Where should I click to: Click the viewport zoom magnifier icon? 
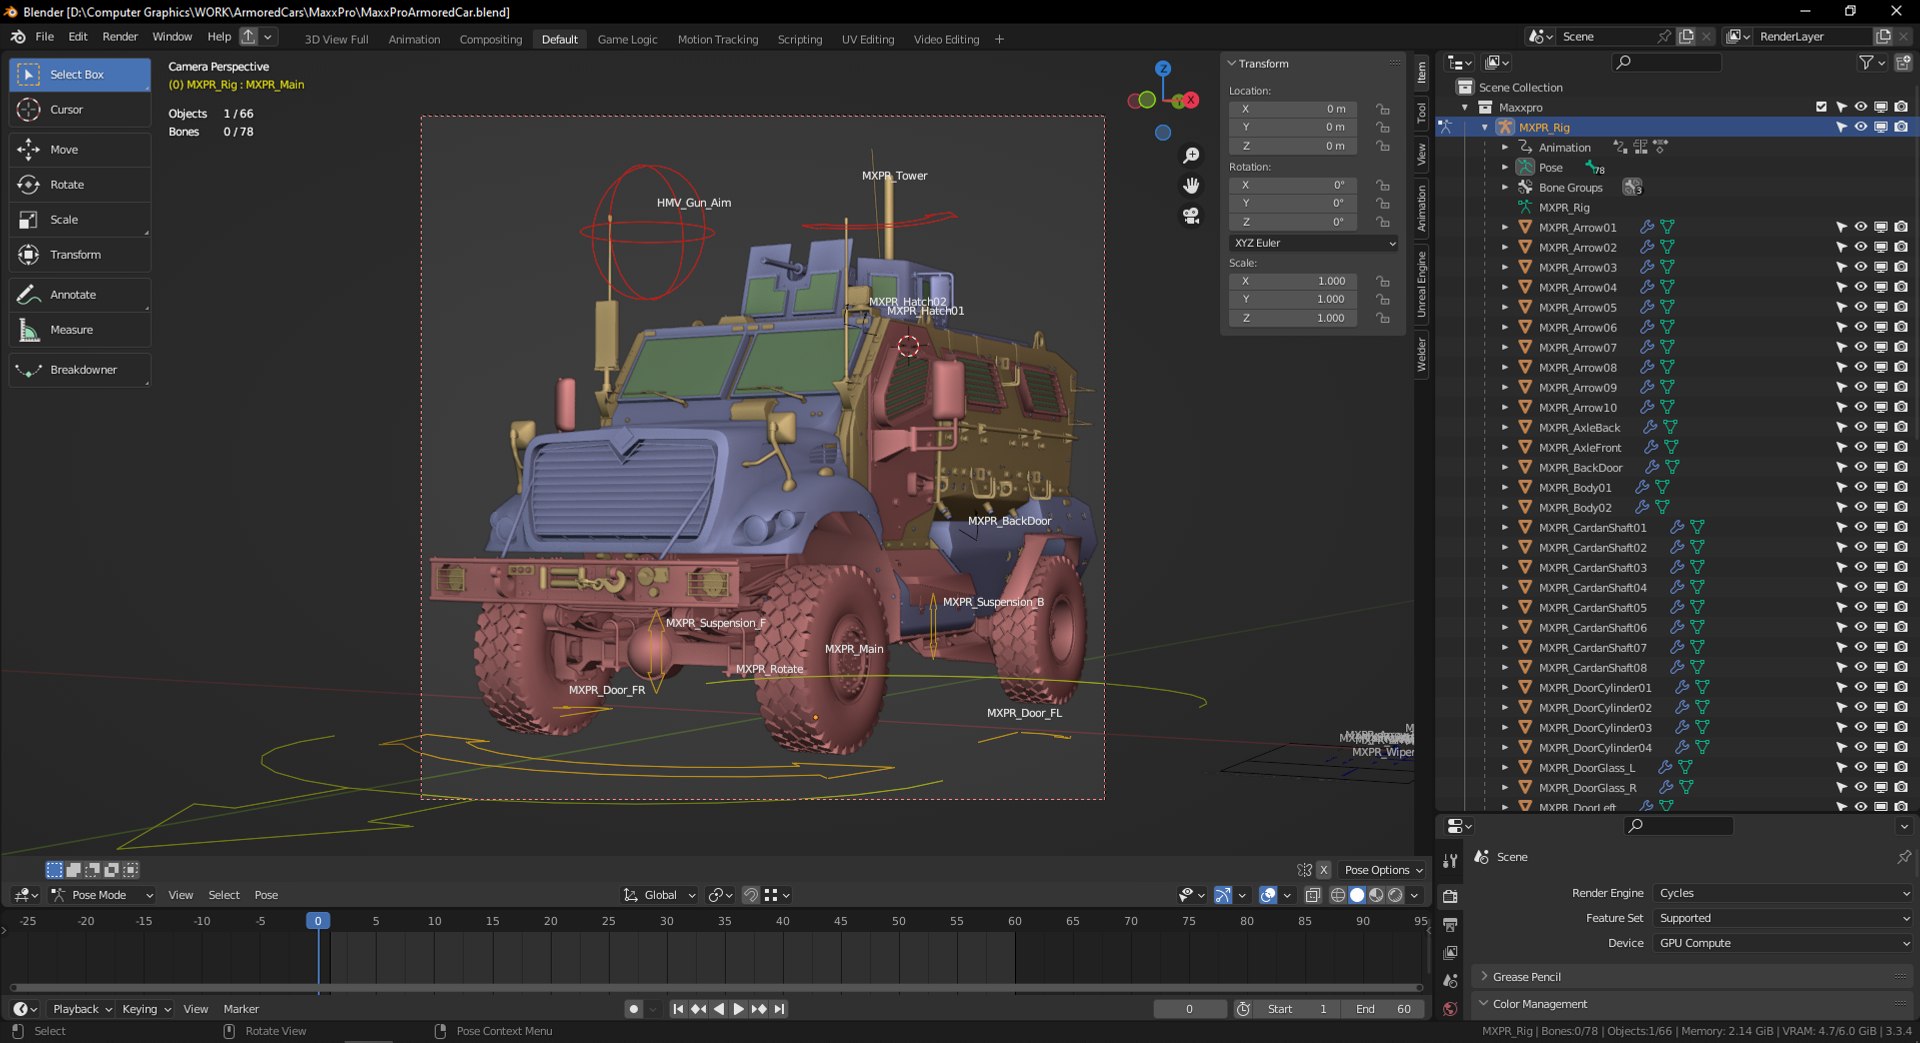click(x=1191, y=156)
